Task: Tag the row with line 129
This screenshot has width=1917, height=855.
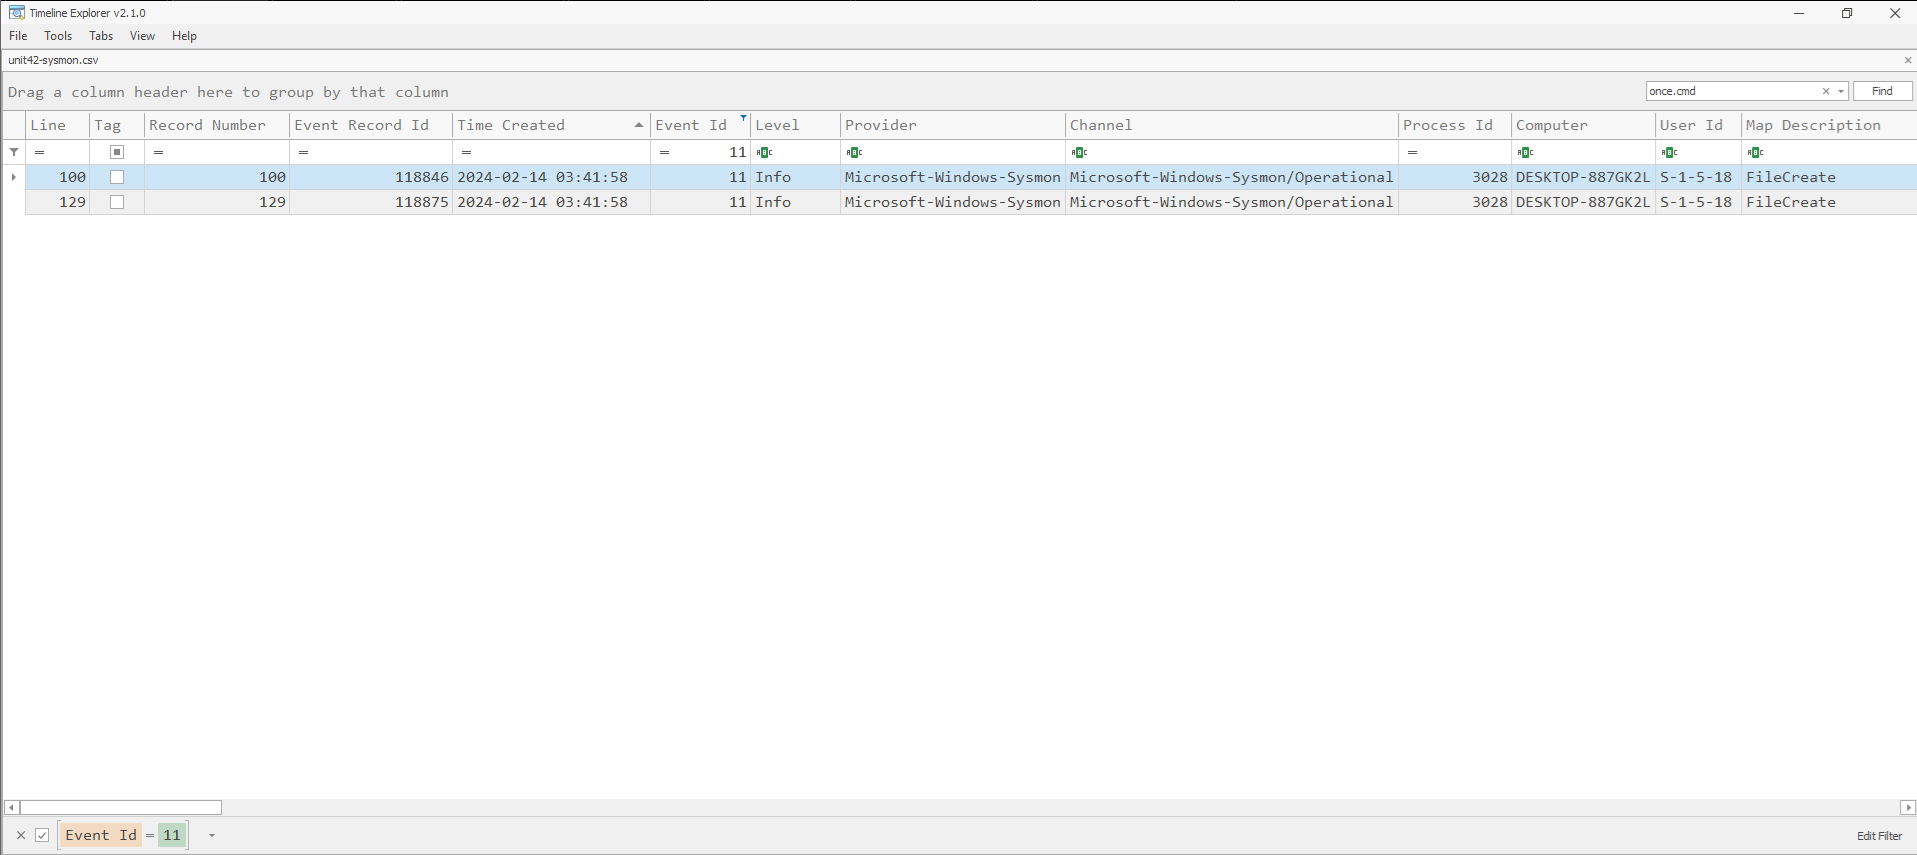Action: point(117,202)
